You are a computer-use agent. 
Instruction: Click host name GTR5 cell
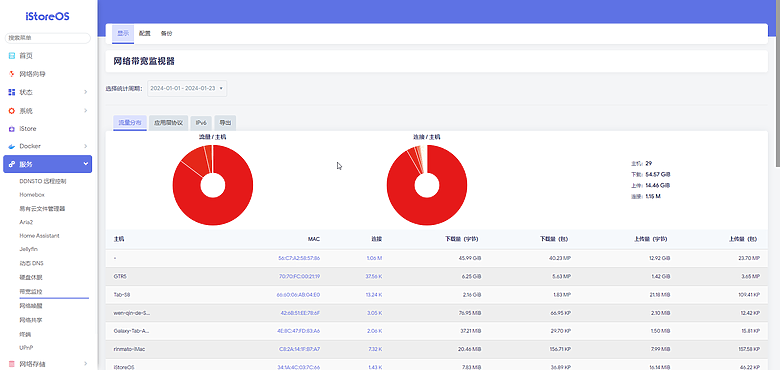(119, 276)
